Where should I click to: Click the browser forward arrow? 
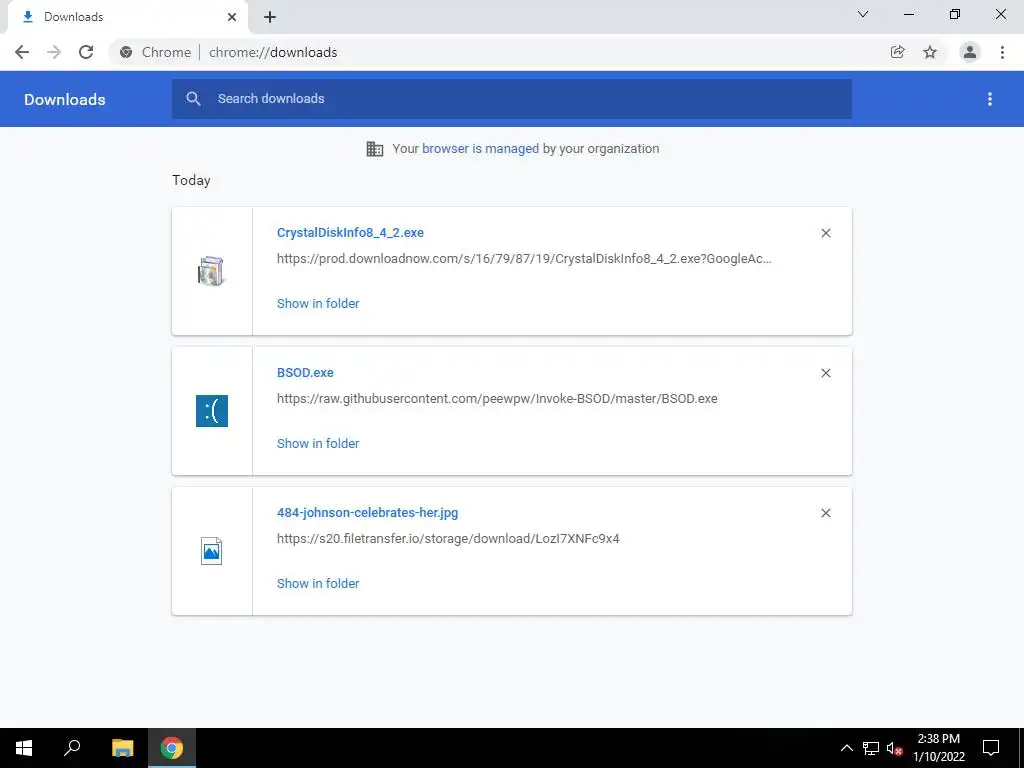[54, 52]
